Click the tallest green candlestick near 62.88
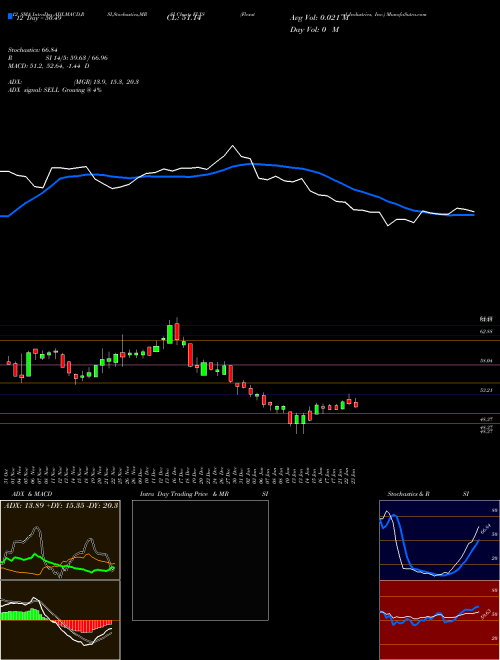Image resolution: width=500 pixels, height=660 pixels. coord(170,334)
